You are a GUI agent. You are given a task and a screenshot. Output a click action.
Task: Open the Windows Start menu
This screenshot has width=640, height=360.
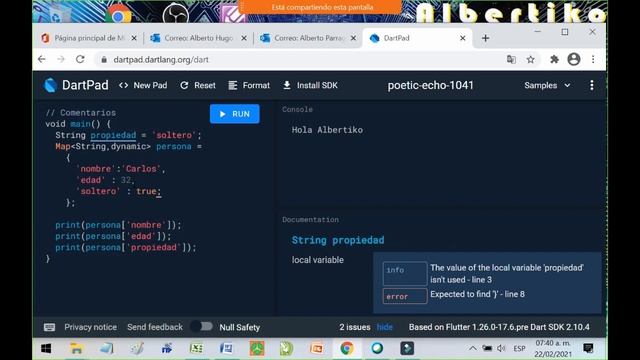tap(46, 348)
